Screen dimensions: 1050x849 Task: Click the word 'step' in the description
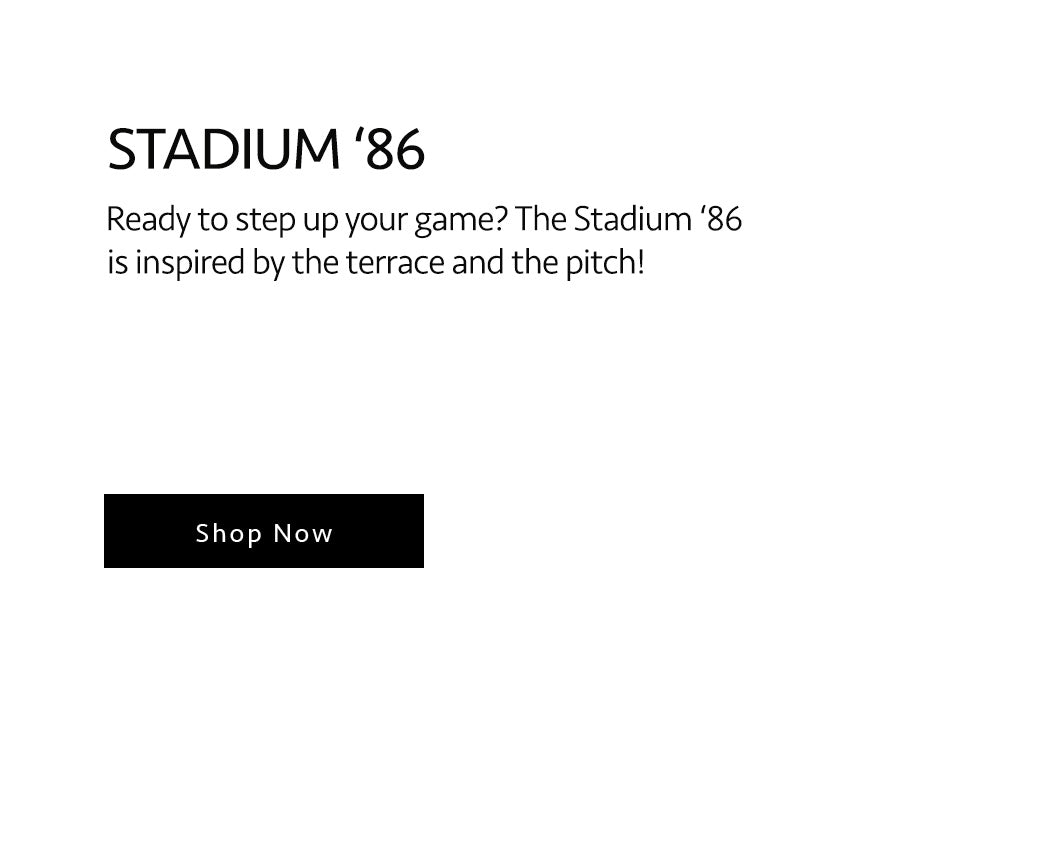pyautogui.click(x=265, y=221)
